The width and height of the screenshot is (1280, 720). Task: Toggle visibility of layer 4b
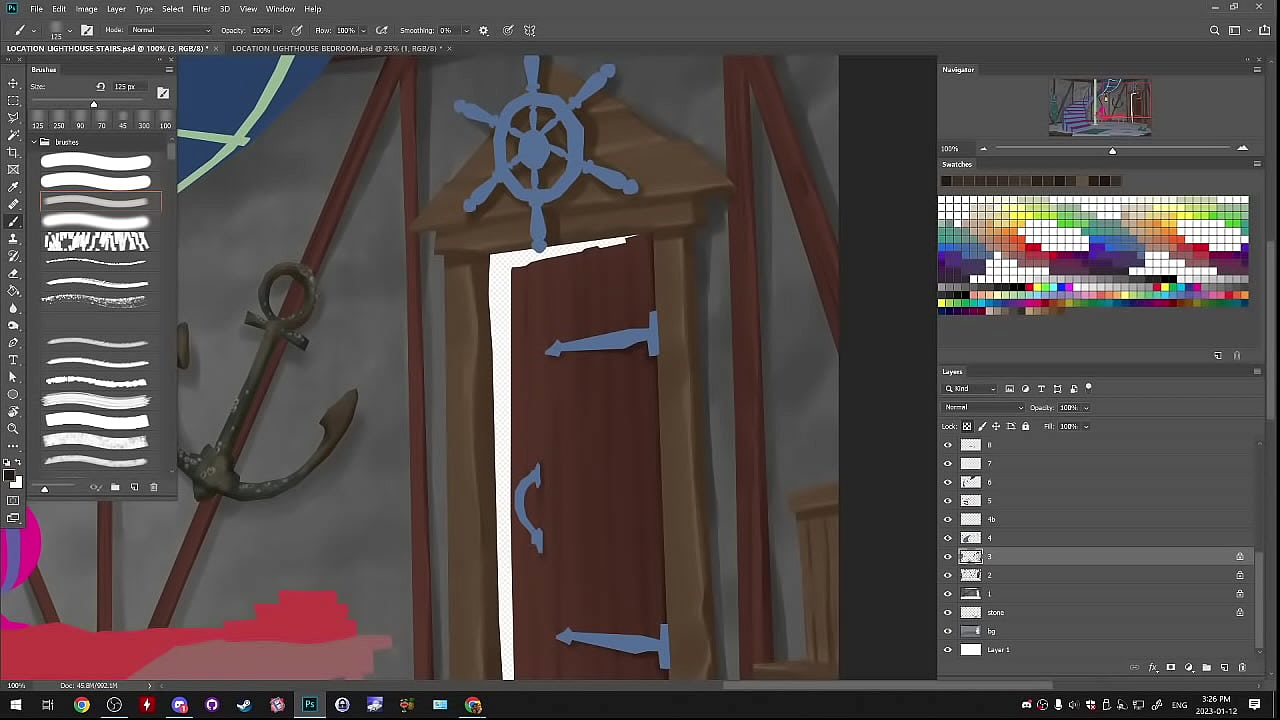click(948, 519)
